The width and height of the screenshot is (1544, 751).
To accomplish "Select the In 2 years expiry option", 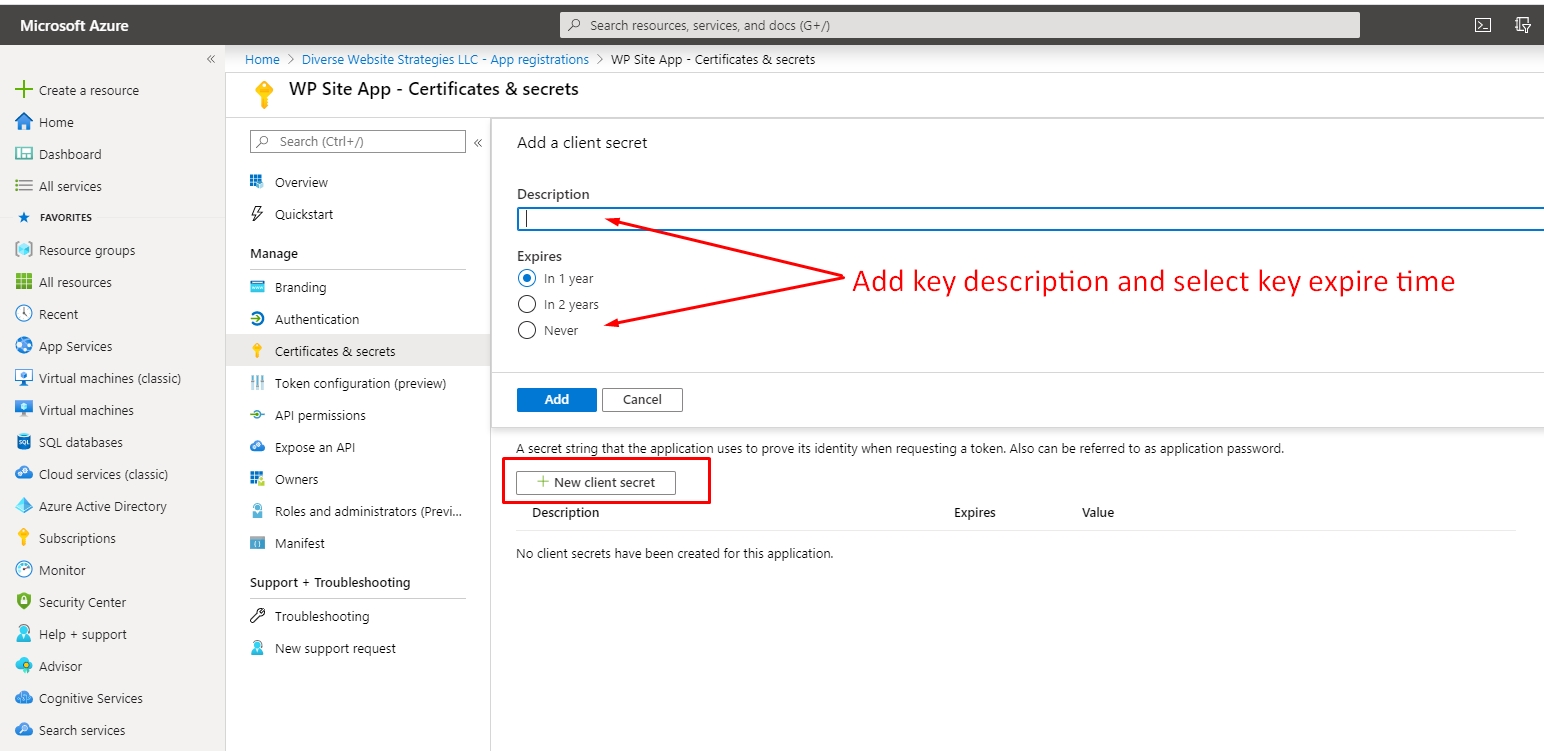I will 527,304.
